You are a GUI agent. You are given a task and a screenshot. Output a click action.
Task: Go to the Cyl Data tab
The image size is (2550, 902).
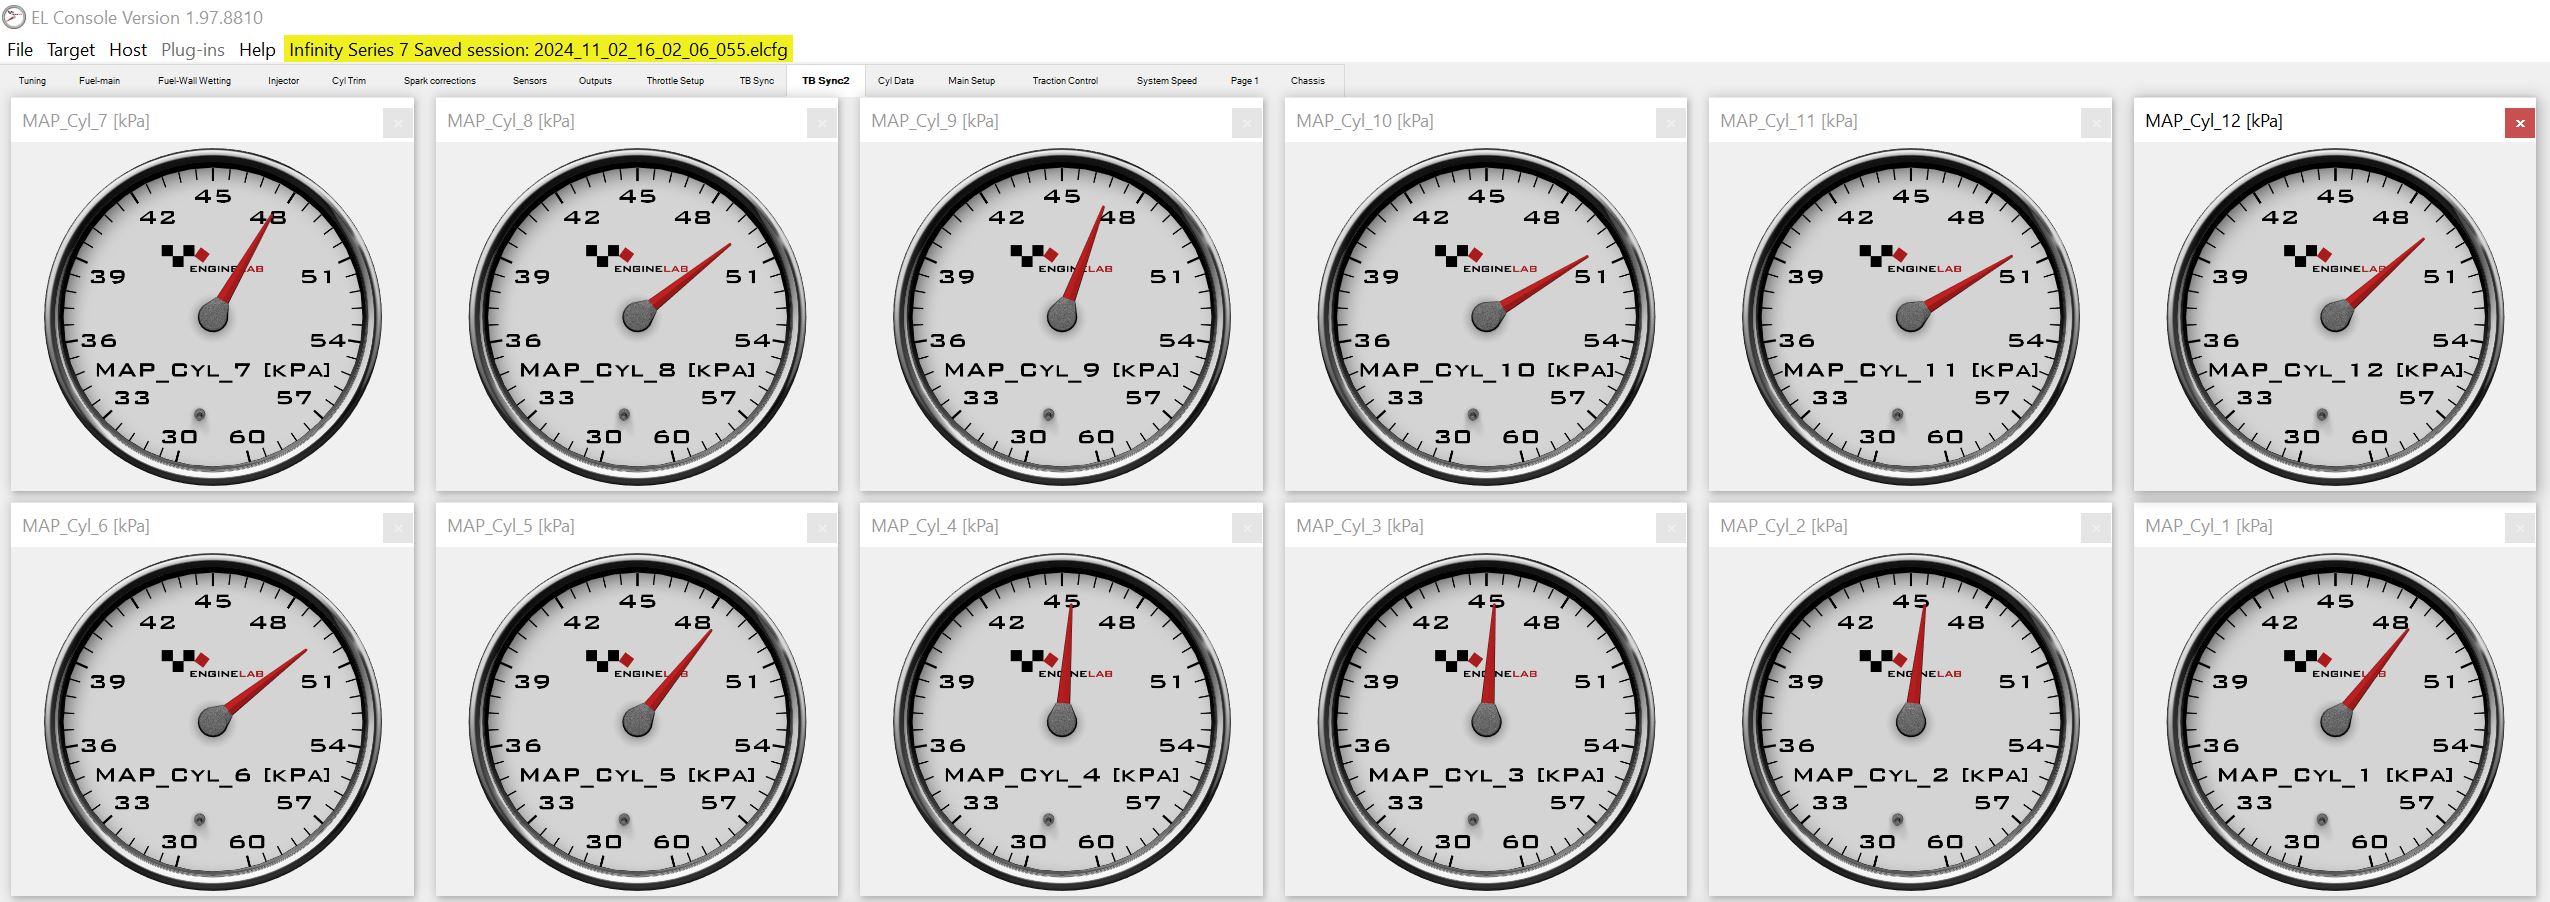[895, 81]
